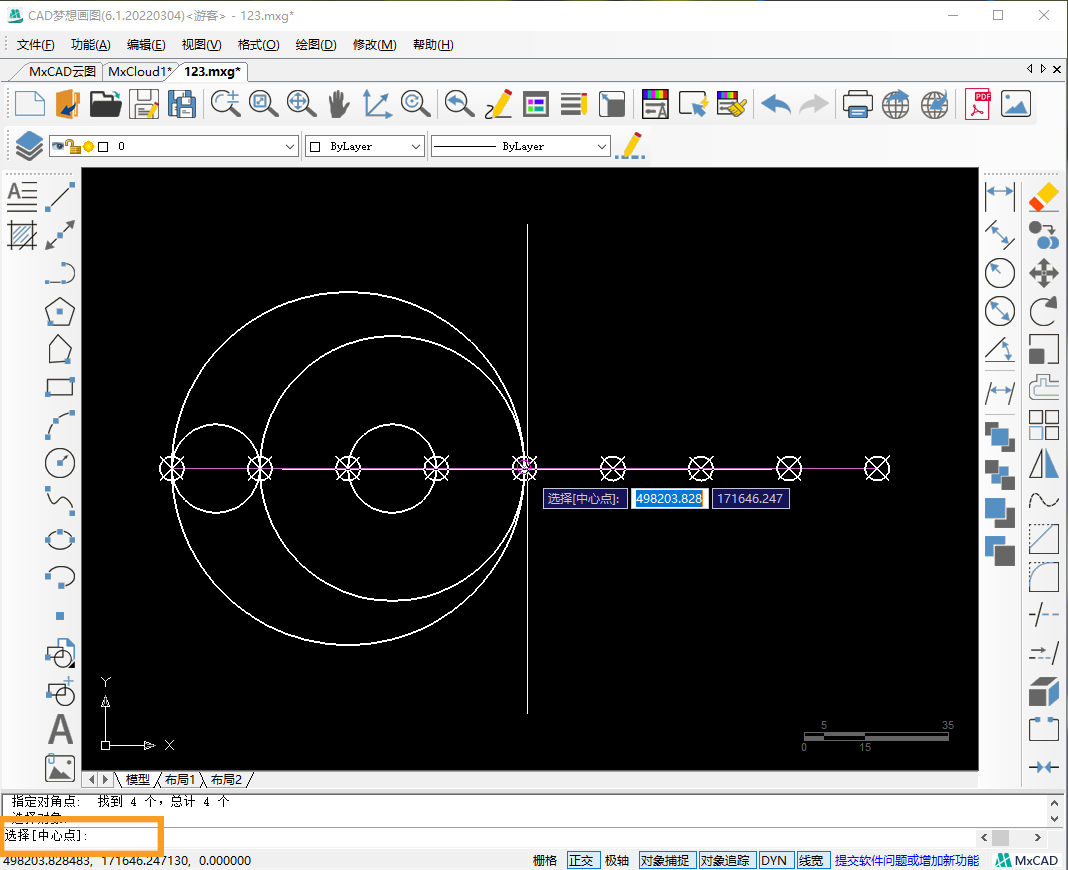Image resolution: width=1068 pixels, height=870 pixels.
Task: Open the ByLayer linetype dropdown
Action: click(601, 147)
